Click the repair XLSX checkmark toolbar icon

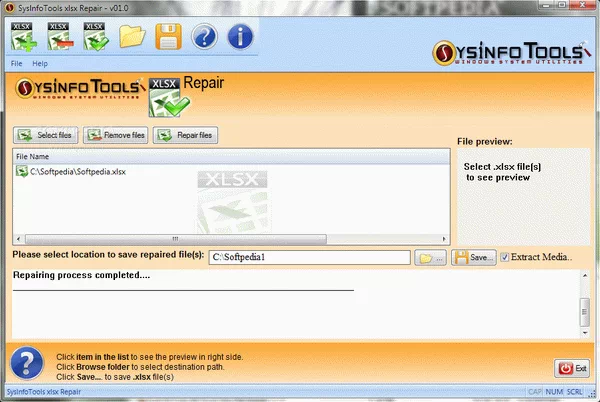coord(96,37)
